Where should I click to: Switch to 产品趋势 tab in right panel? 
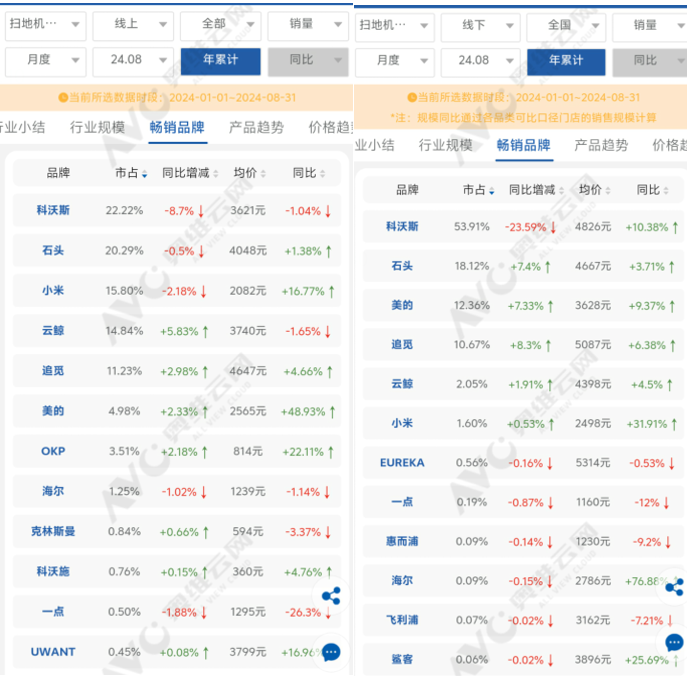point(601,145)
